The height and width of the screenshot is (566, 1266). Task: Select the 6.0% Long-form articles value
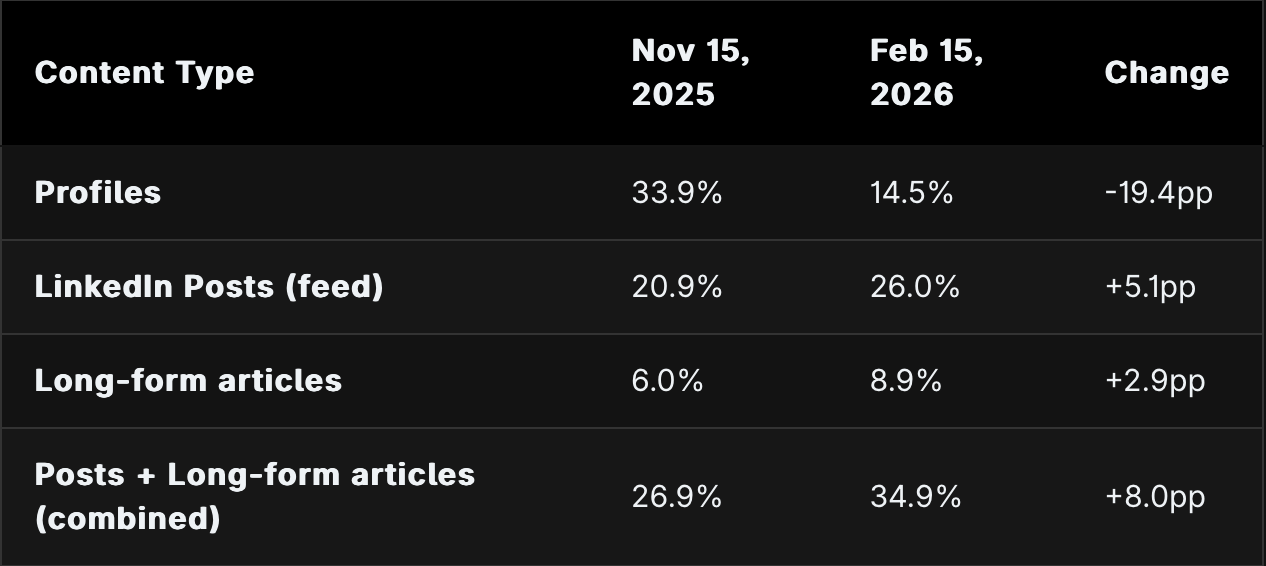click(667, 380)
